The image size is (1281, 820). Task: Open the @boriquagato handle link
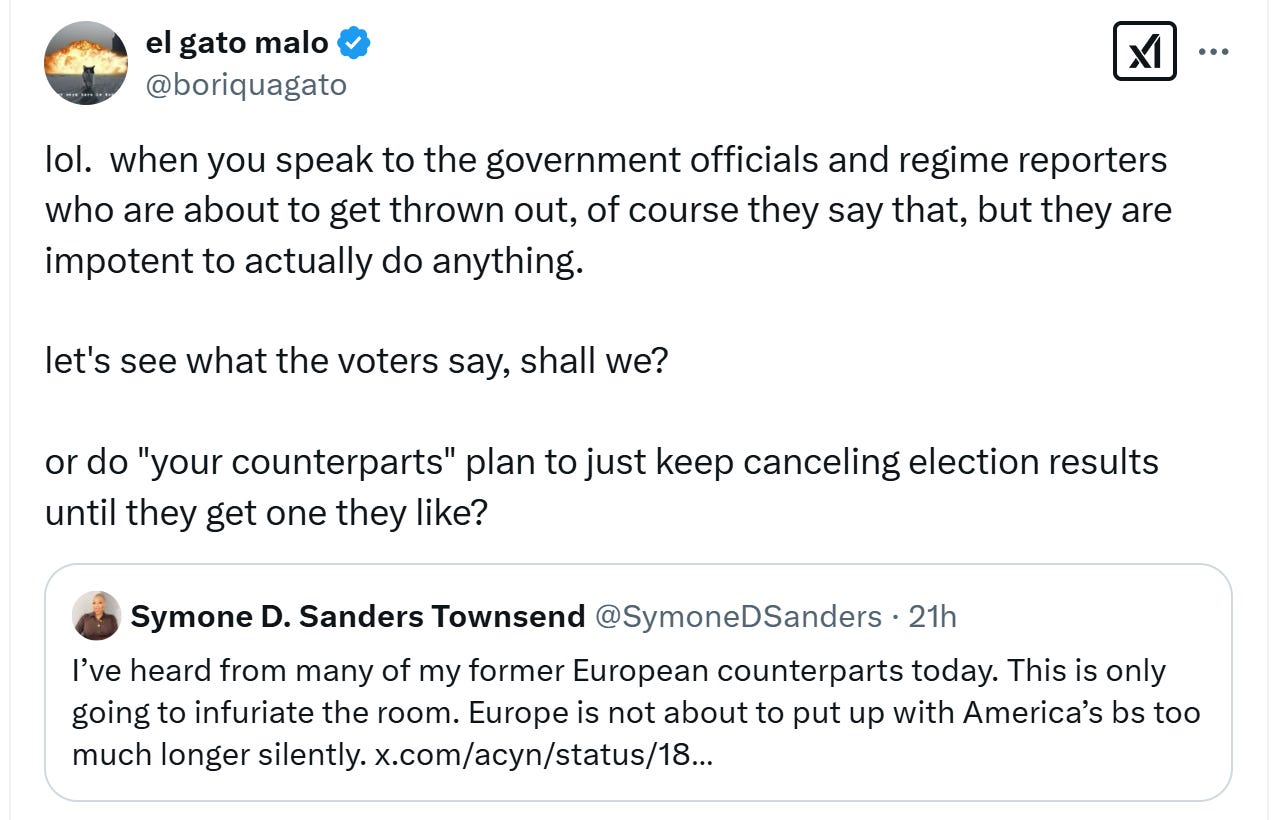tap(246, 85)
